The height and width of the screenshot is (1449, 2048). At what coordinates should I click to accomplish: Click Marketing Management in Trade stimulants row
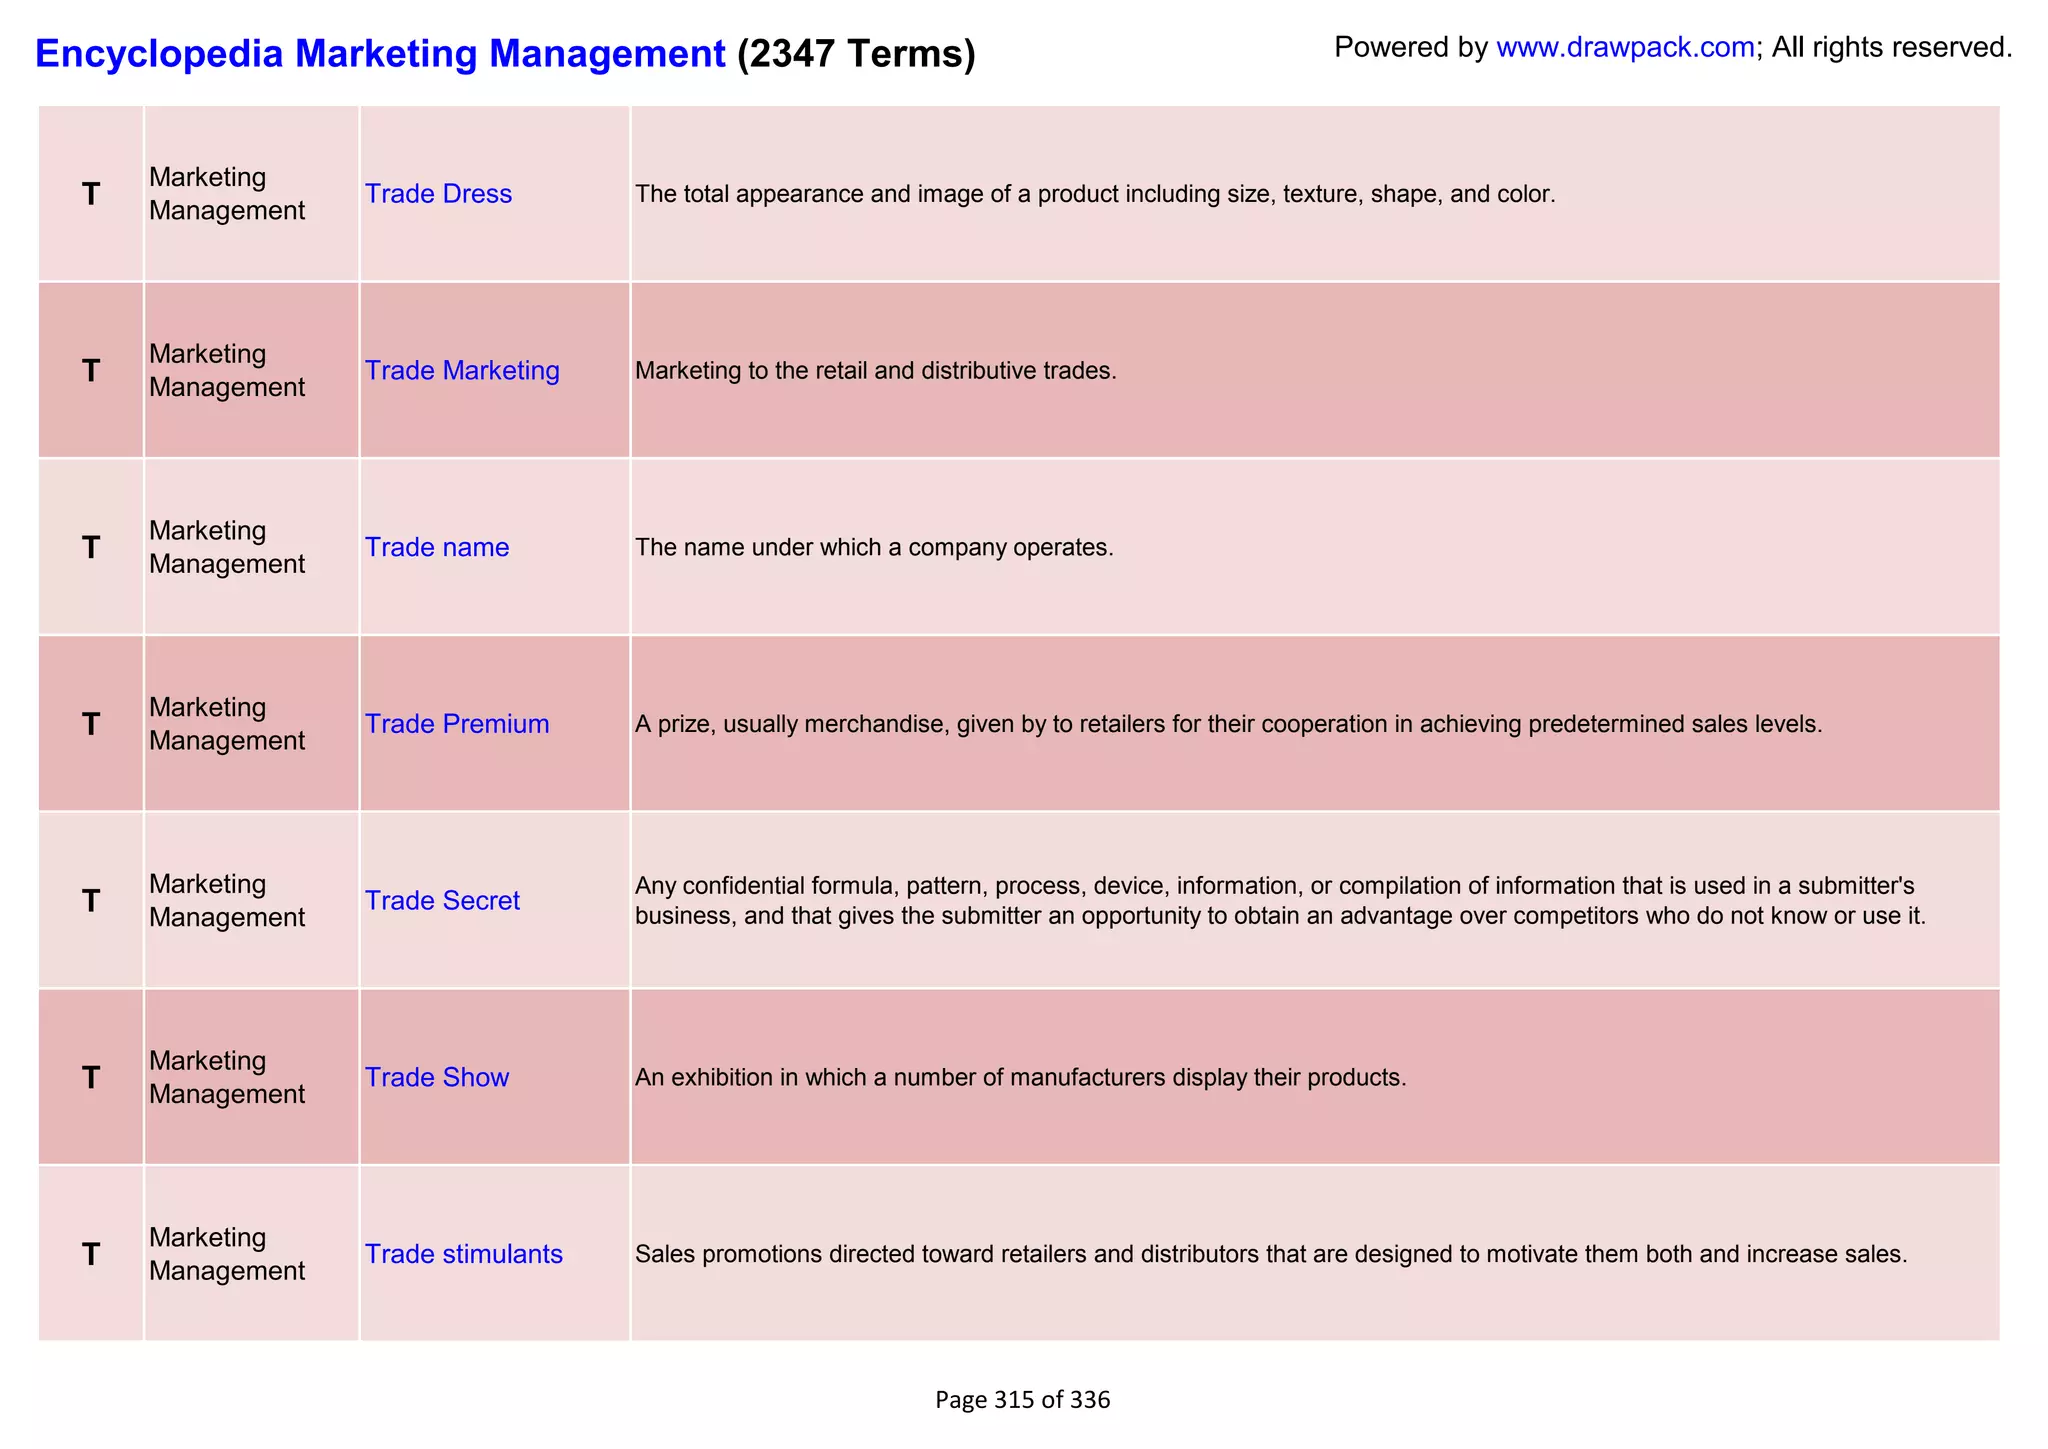point(227,1254)
